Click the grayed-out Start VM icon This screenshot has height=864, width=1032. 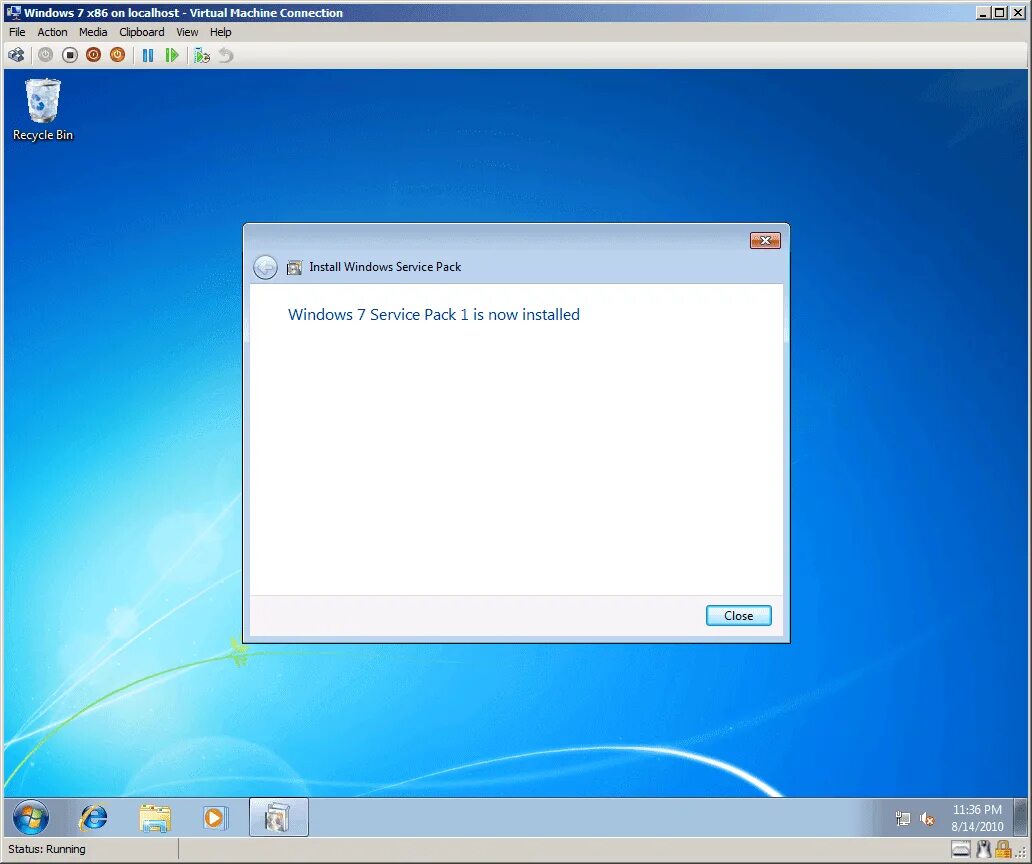[45, 55]
